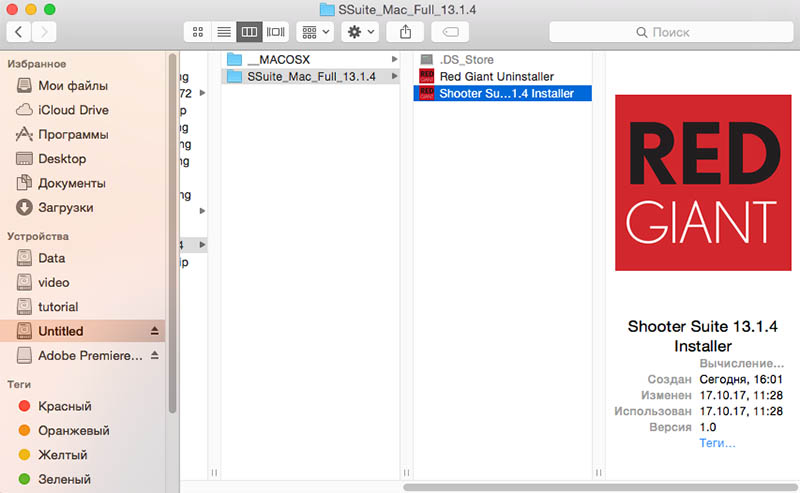Click the Shooter Suite Installer row icon
Viewport: 800px width, 493px height.
point(427,93)
